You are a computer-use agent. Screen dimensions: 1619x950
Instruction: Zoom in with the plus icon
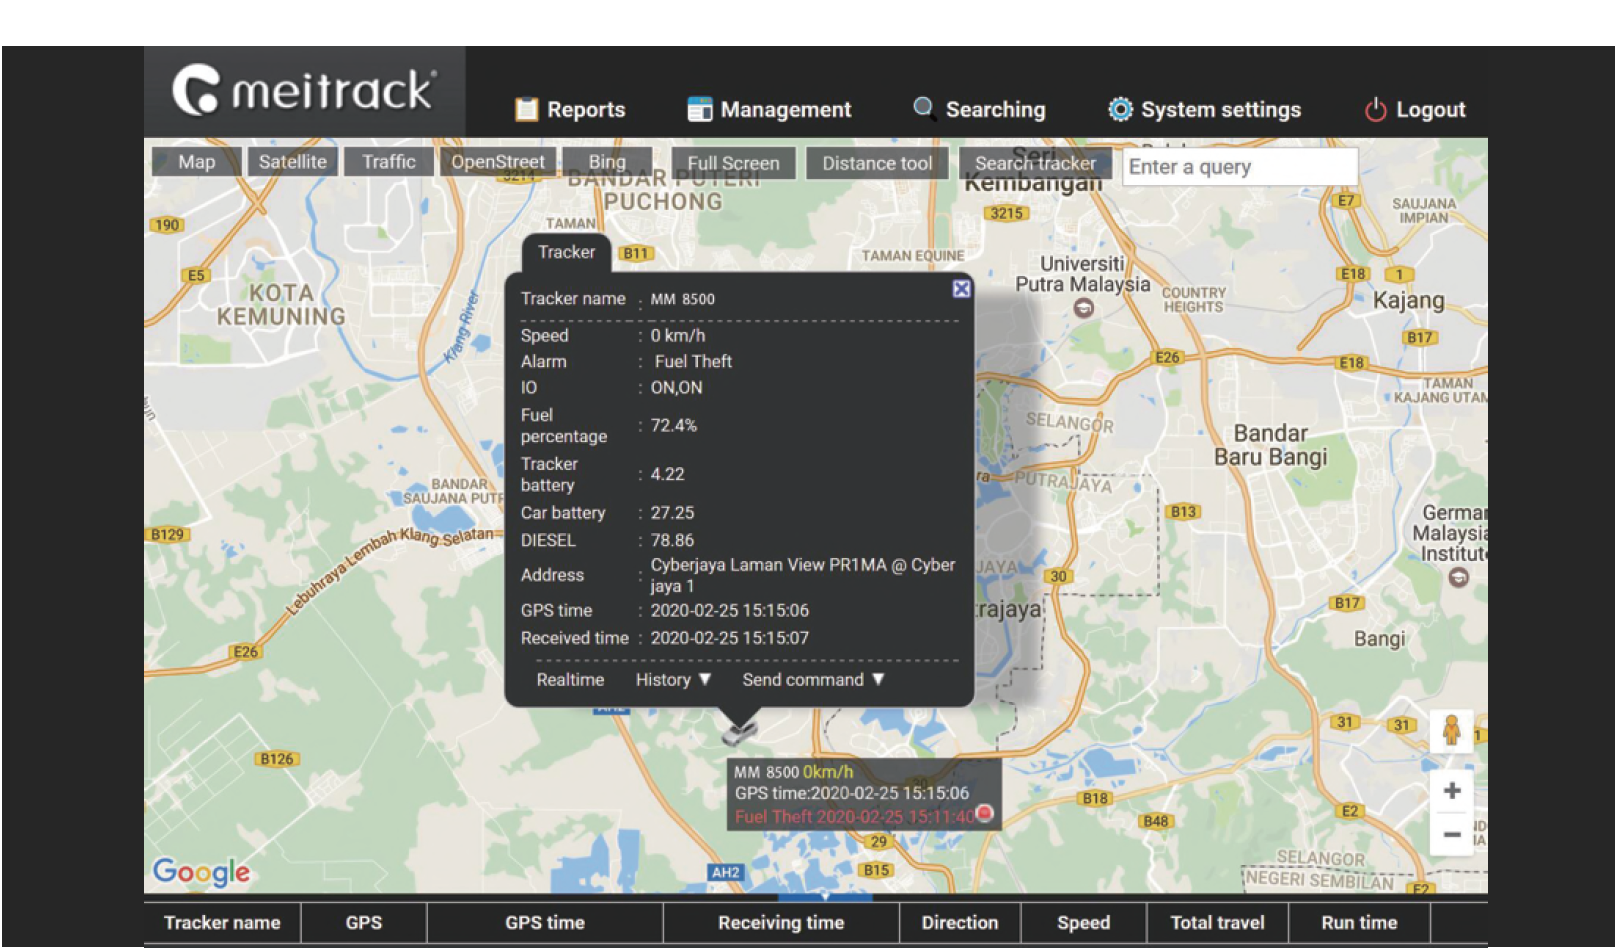pyautogui.click(x=1452, y=790)
